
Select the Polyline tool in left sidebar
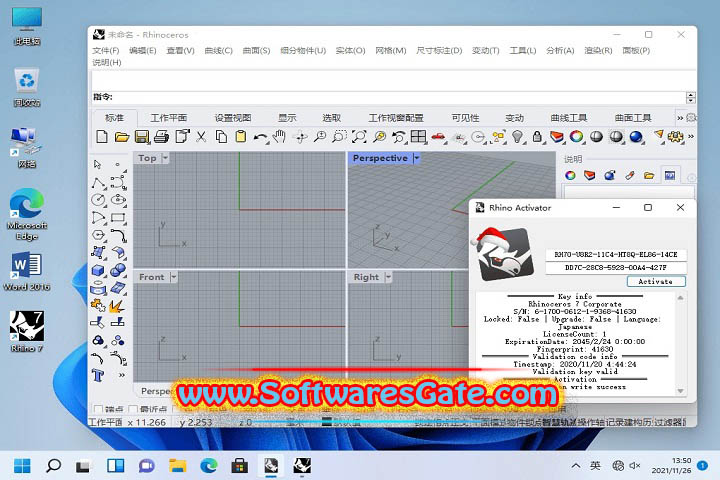[x=98, y=183]
